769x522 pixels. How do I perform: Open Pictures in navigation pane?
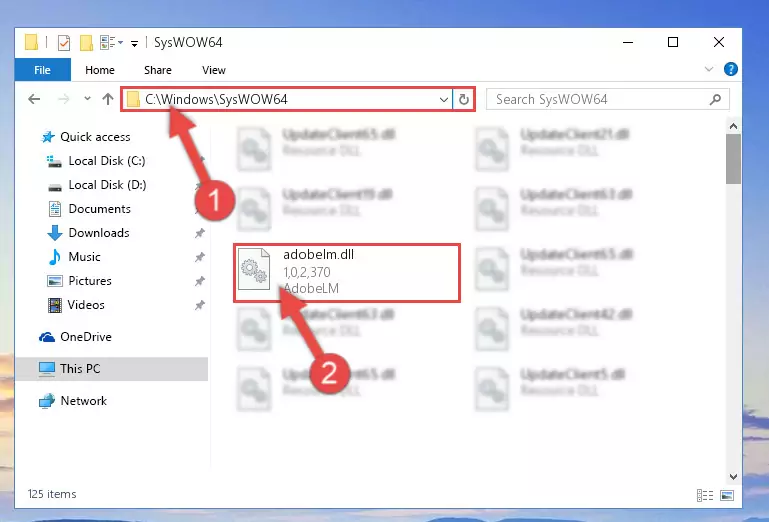90,281
